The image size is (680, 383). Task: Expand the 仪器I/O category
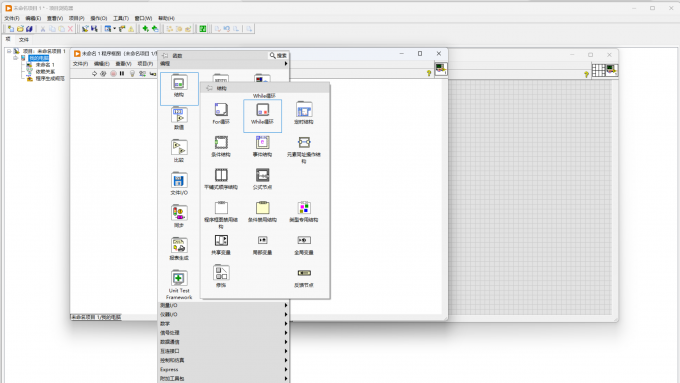tap(223, 314)
